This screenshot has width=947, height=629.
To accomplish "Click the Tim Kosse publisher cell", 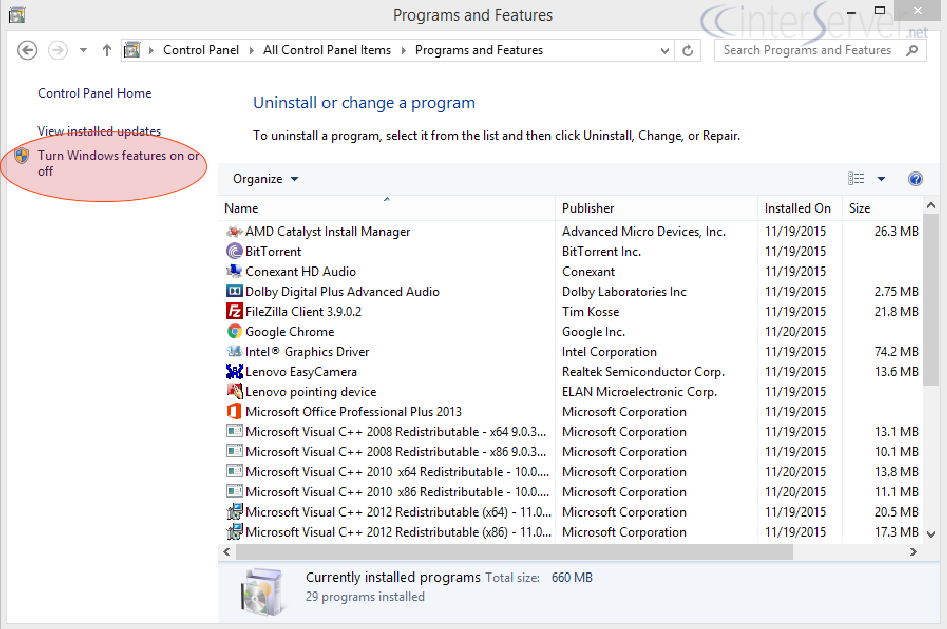I will tap(590, 312).
